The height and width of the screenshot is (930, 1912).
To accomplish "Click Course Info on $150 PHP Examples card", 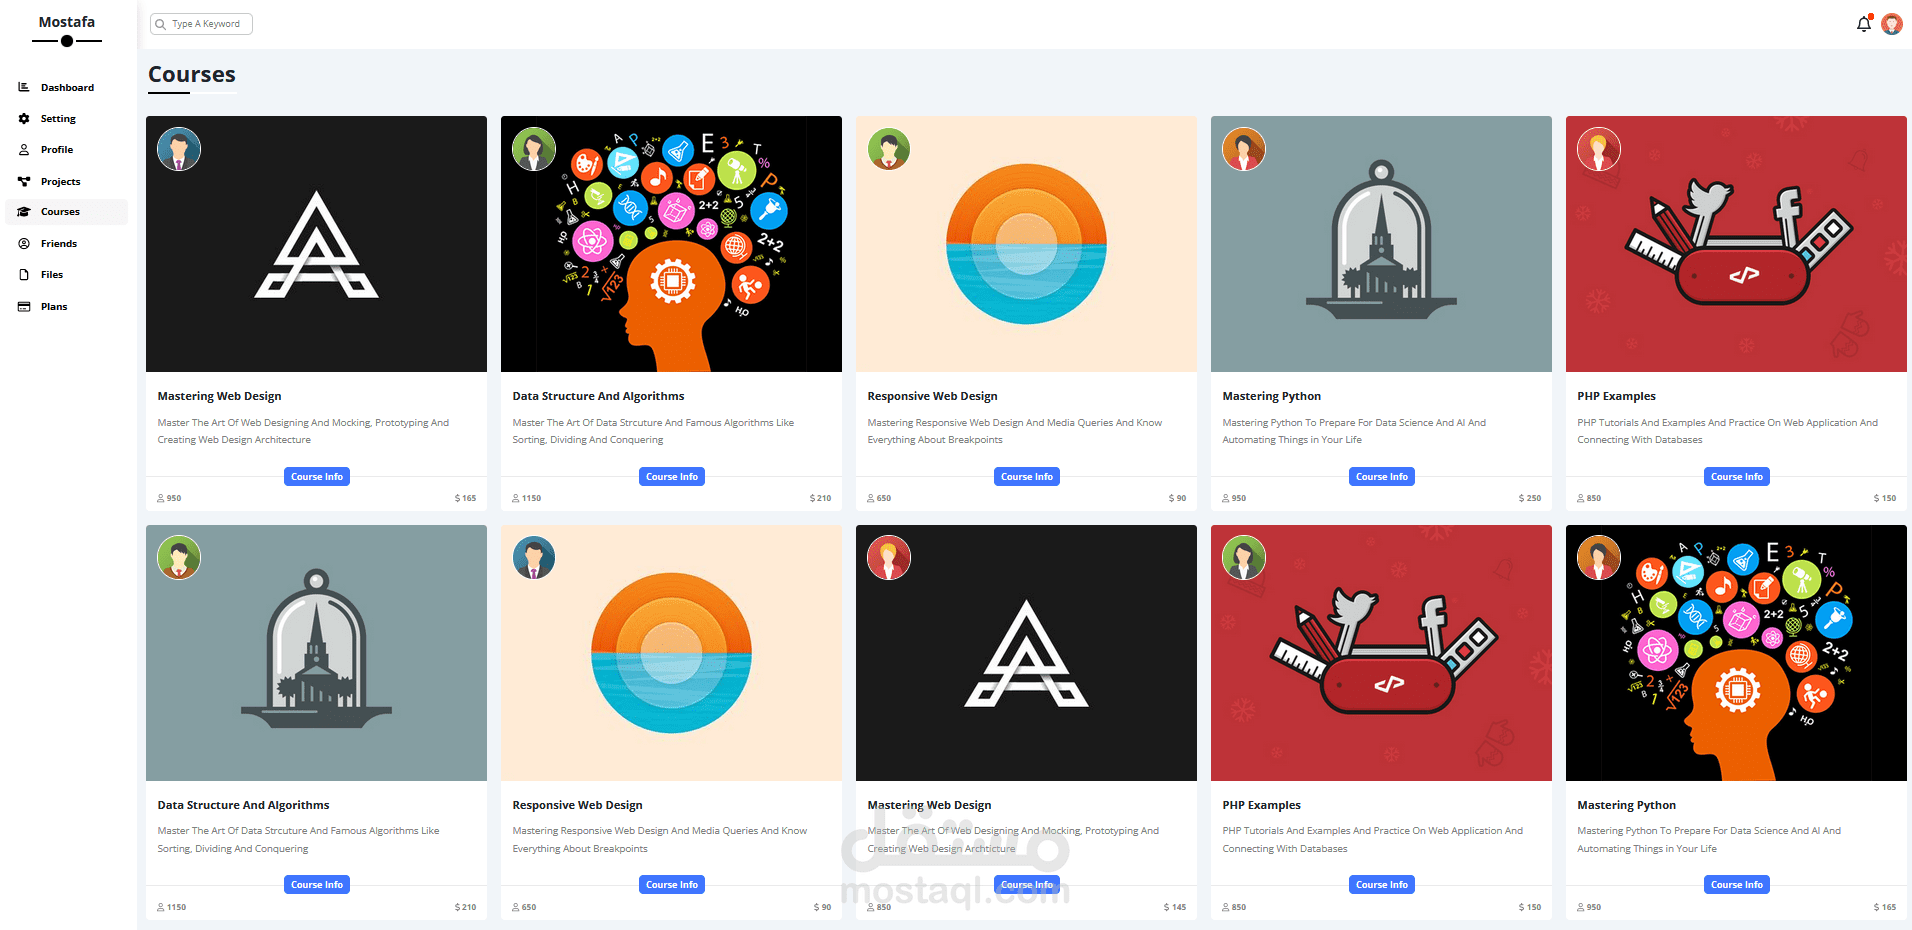I will 1736,477.
